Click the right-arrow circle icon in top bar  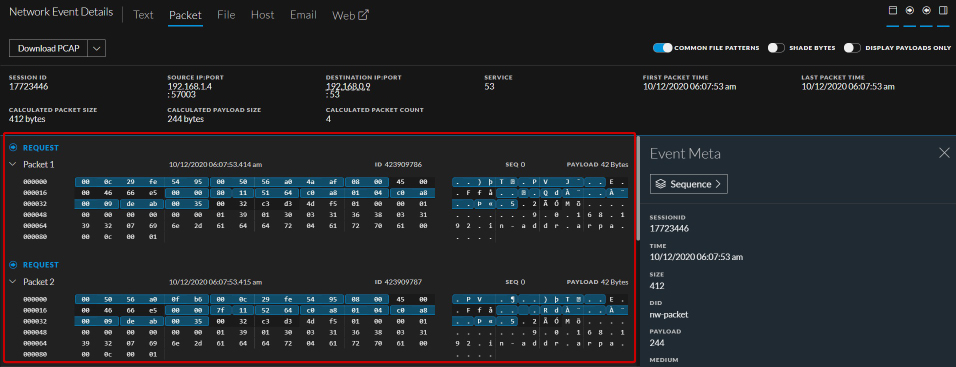(x=910, y=10)
